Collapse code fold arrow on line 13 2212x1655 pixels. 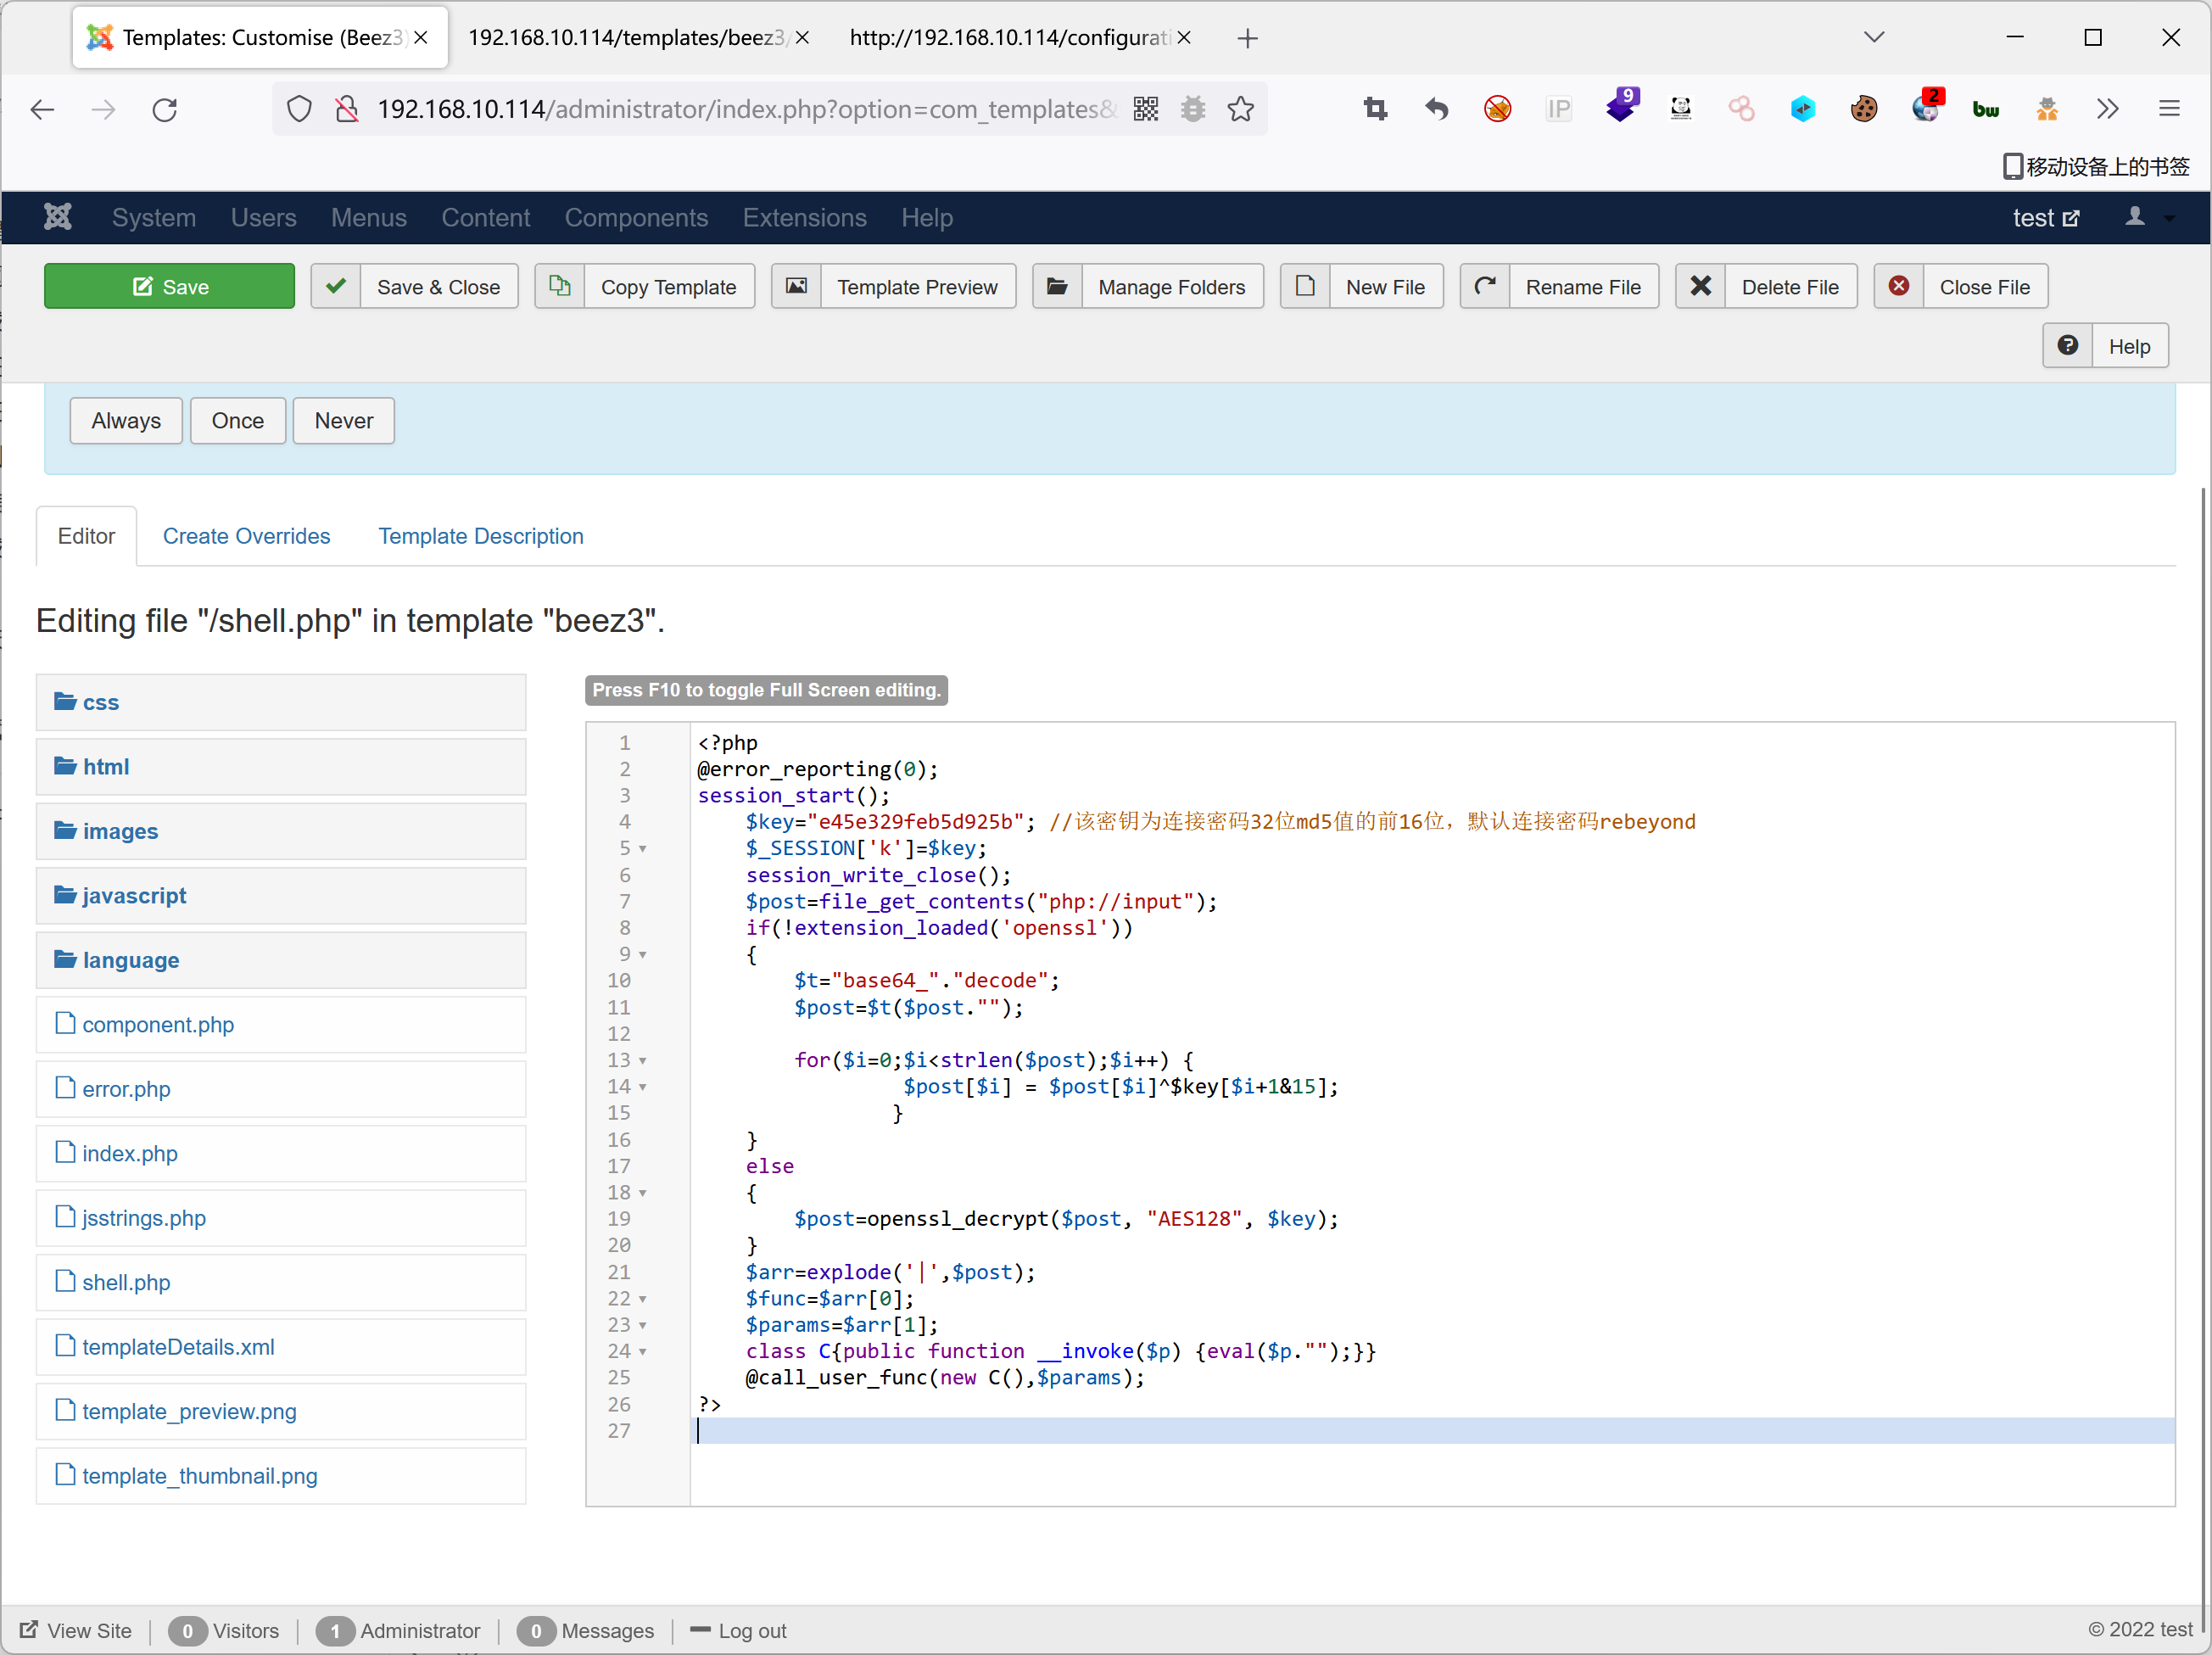coord(643,1061)
